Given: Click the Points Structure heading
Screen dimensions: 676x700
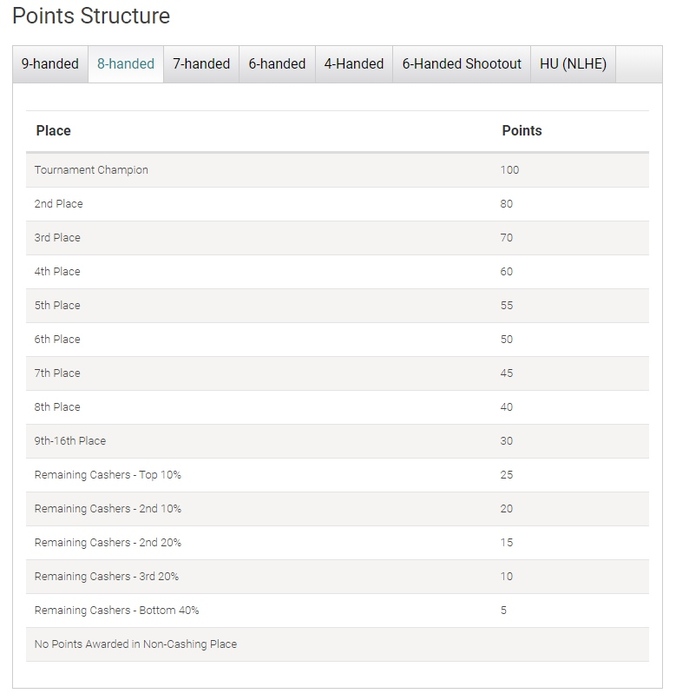Looking at the screenshot, I should click(x=91, y=16).
